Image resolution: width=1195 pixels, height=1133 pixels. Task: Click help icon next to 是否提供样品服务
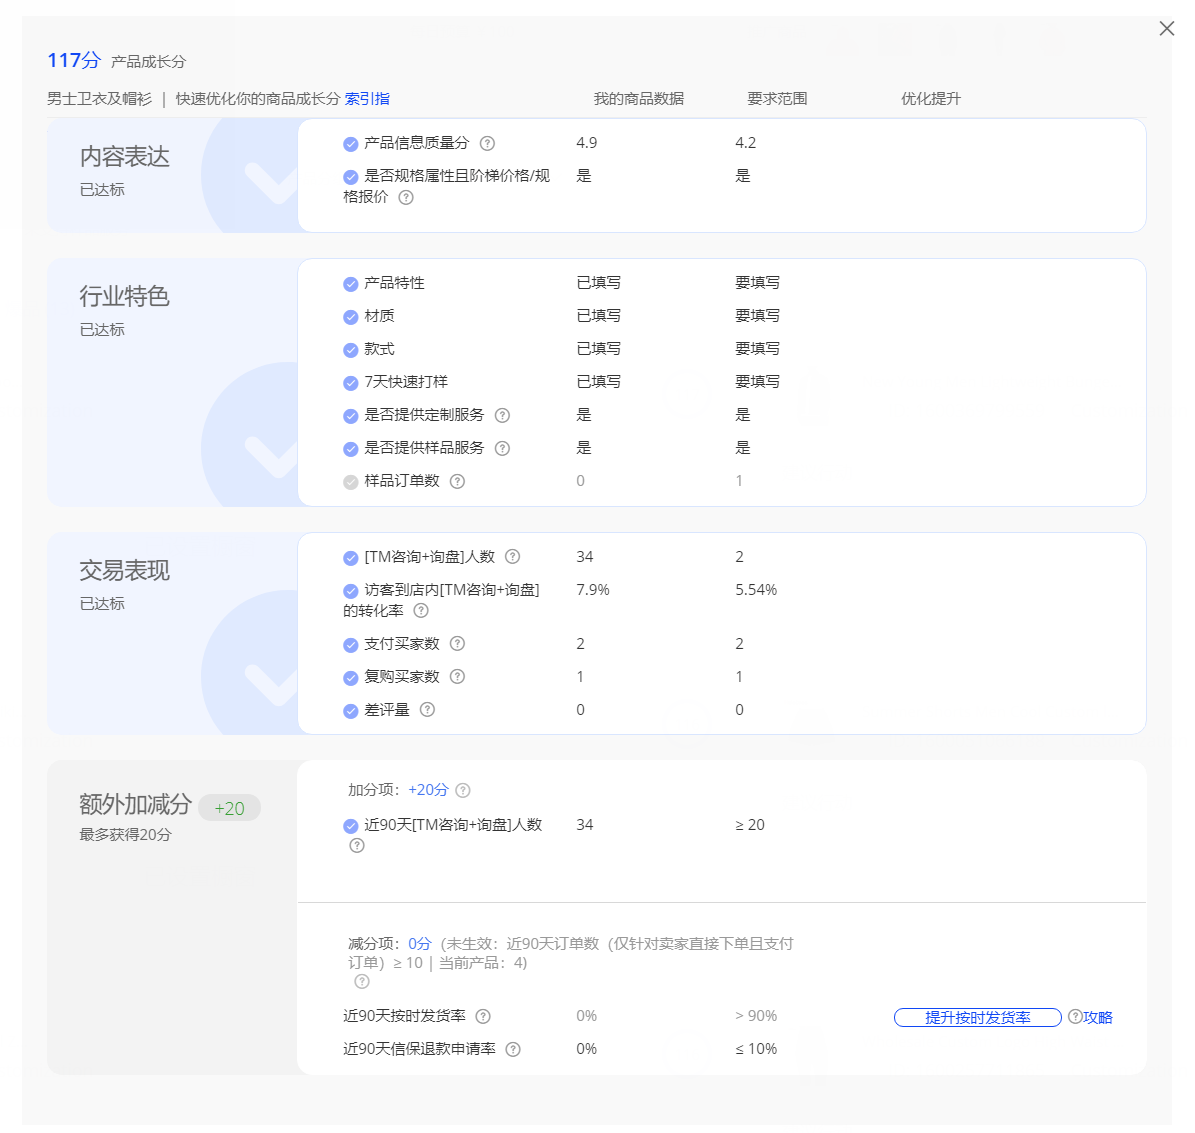tap(502, 448)
